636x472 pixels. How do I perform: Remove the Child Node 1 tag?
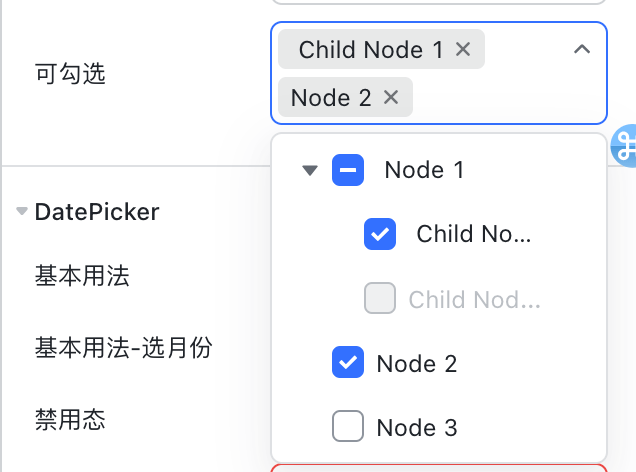point(463,49)
